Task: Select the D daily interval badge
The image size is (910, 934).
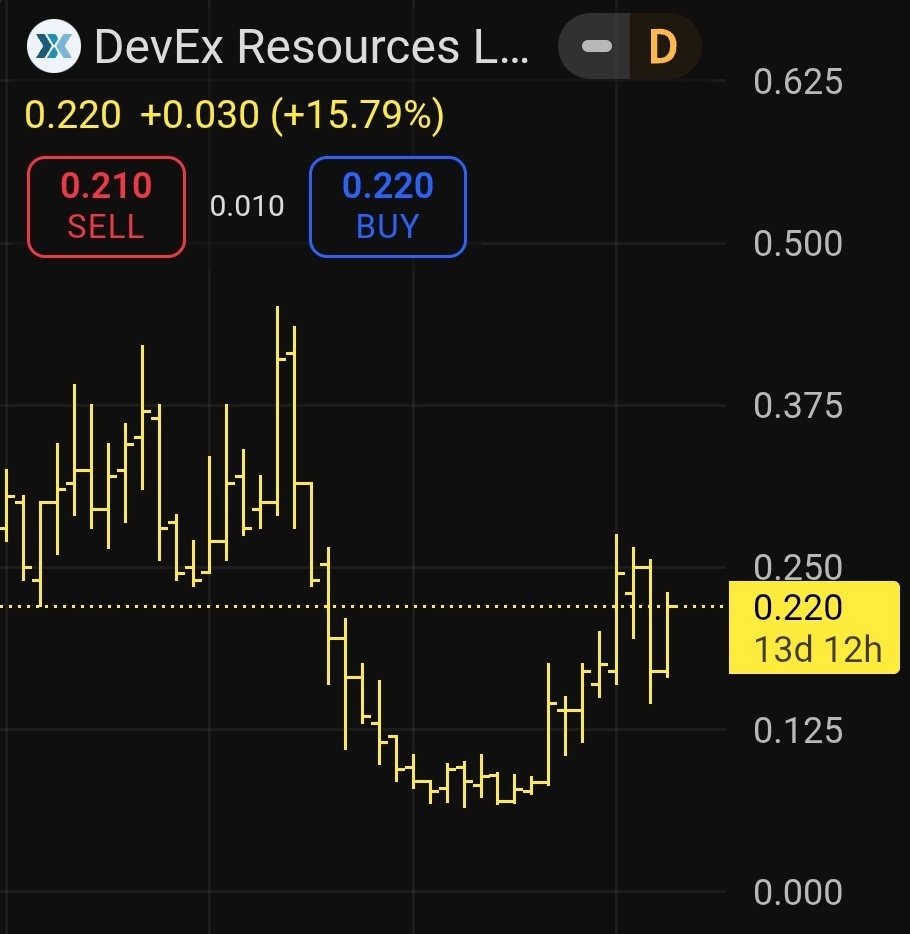Action: coord(663,46)
